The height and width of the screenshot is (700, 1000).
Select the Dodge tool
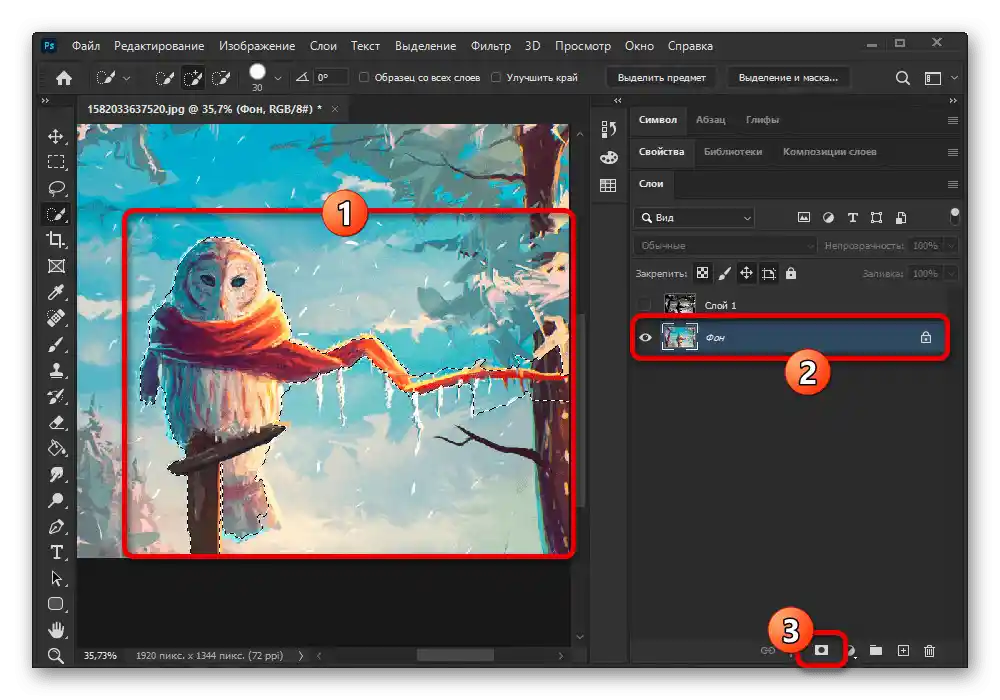click(56, 500)
